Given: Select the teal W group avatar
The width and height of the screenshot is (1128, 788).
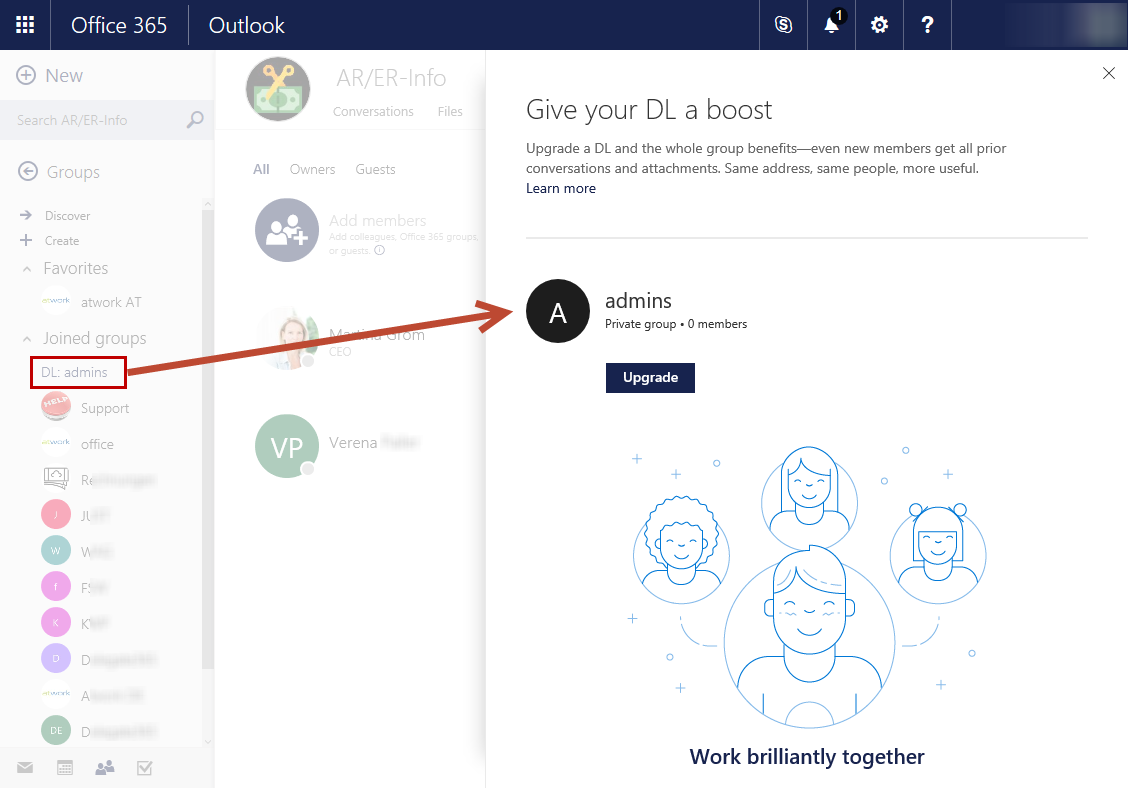Looking at the screenshot, I should (x=56, y=551).
